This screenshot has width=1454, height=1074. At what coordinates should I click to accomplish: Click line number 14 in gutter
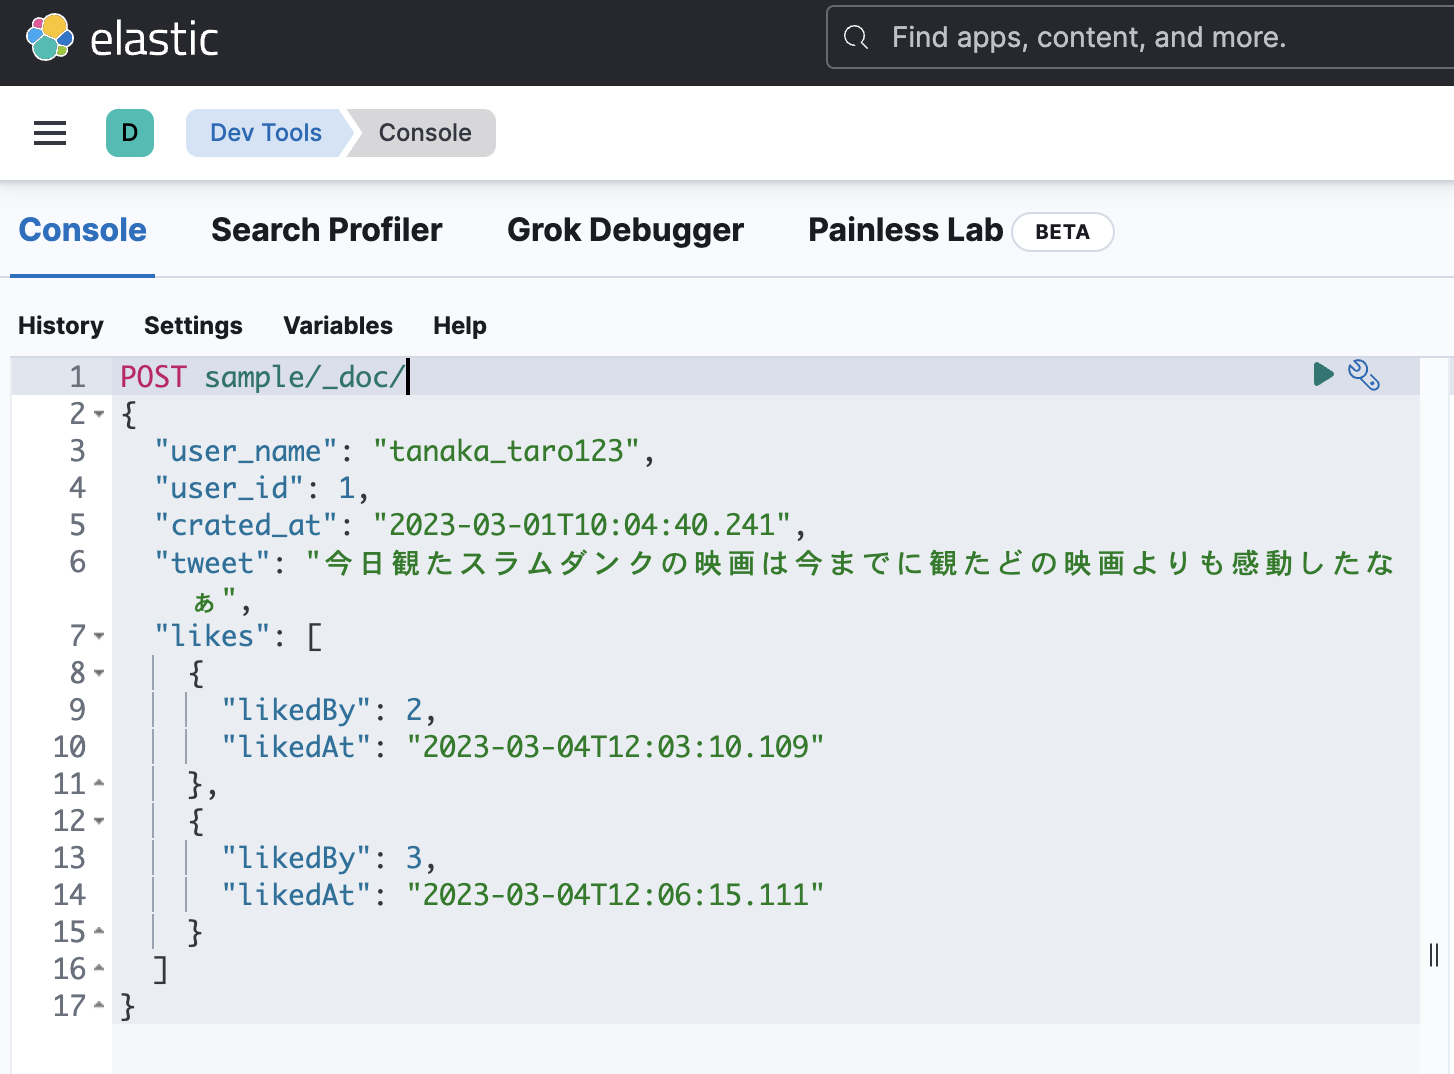coord(70,895)
